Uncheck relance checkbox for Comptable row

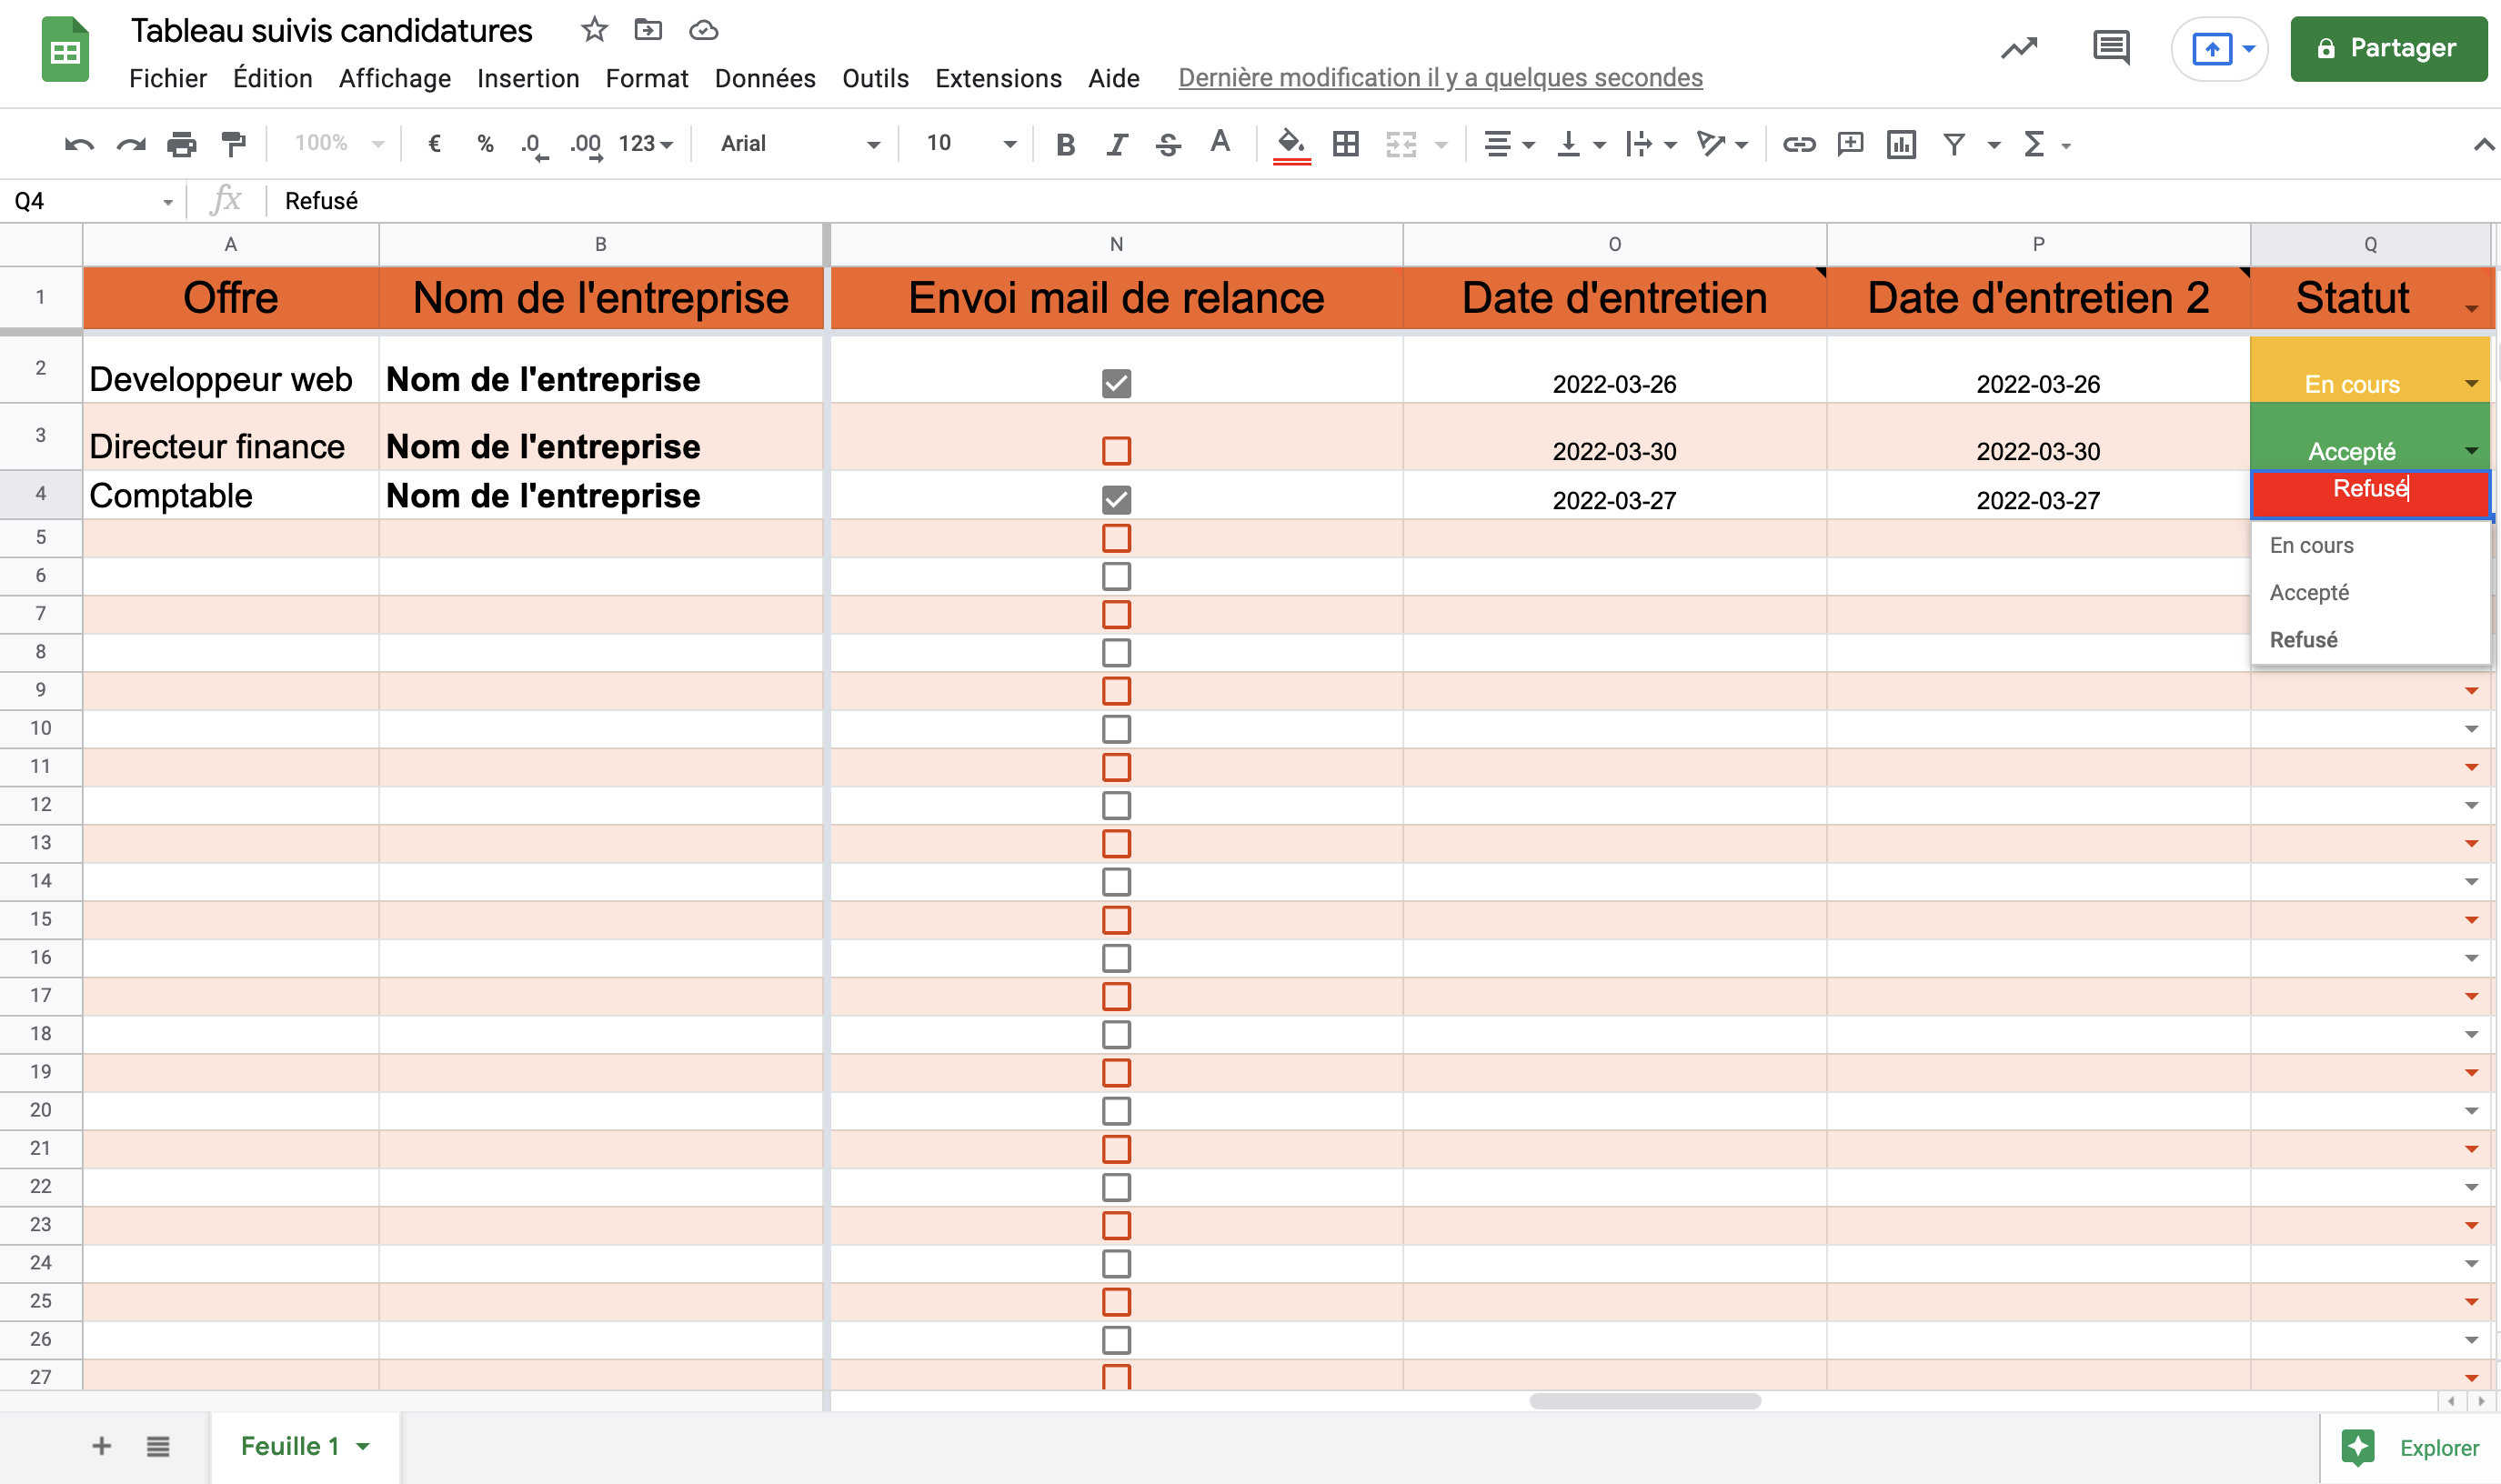coord(1116,499)
